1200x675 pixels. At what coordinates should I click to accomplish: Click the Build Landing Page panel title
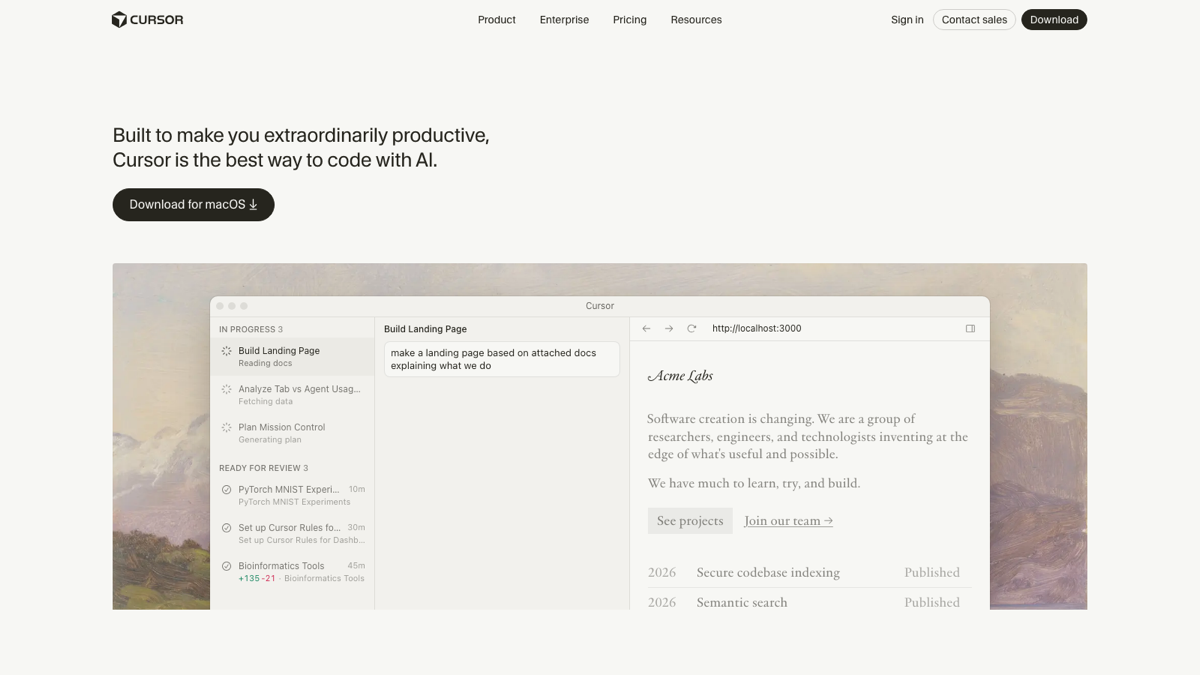(425, 329)
